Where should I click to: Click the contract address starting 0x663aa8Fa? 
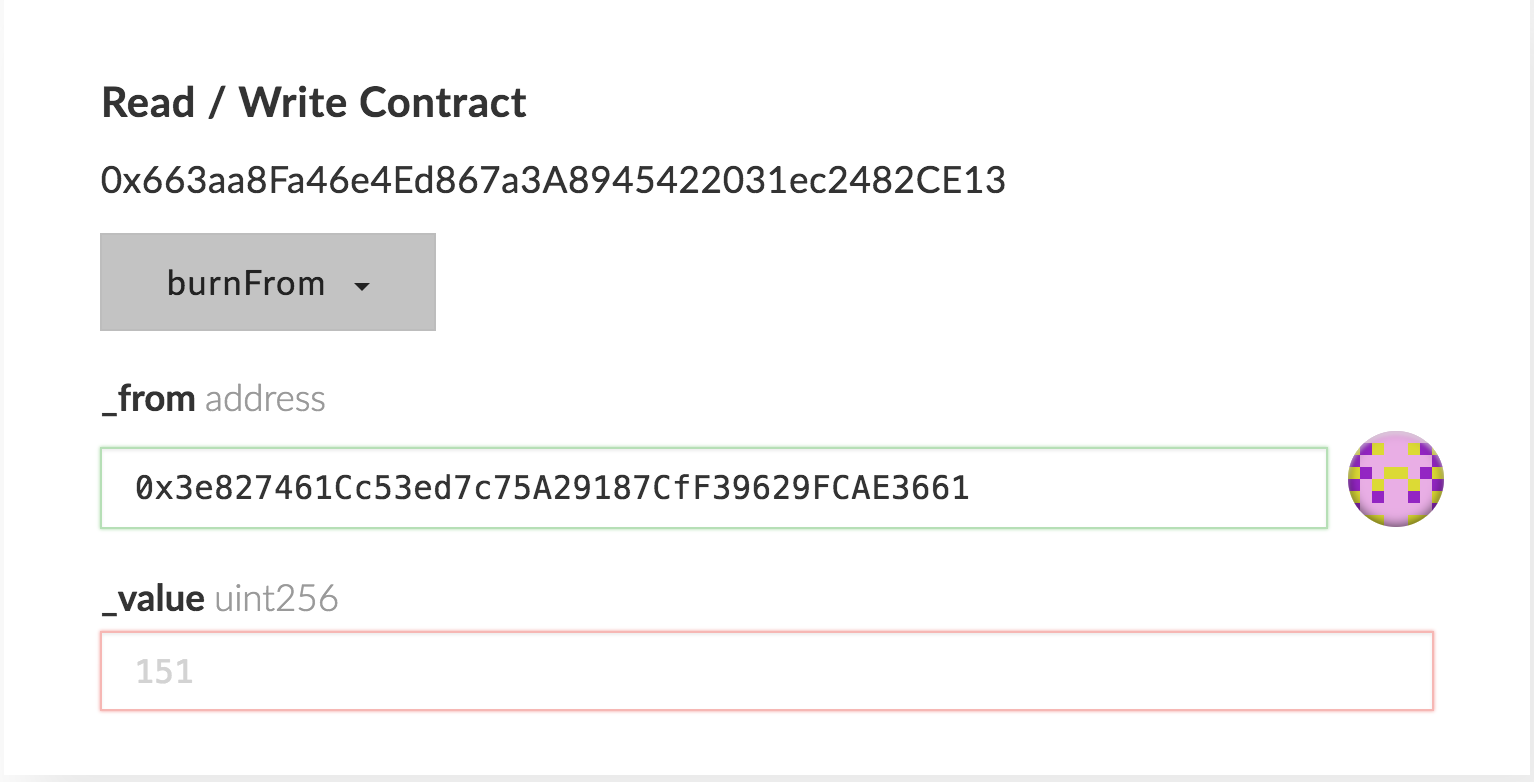click(552, 181)
